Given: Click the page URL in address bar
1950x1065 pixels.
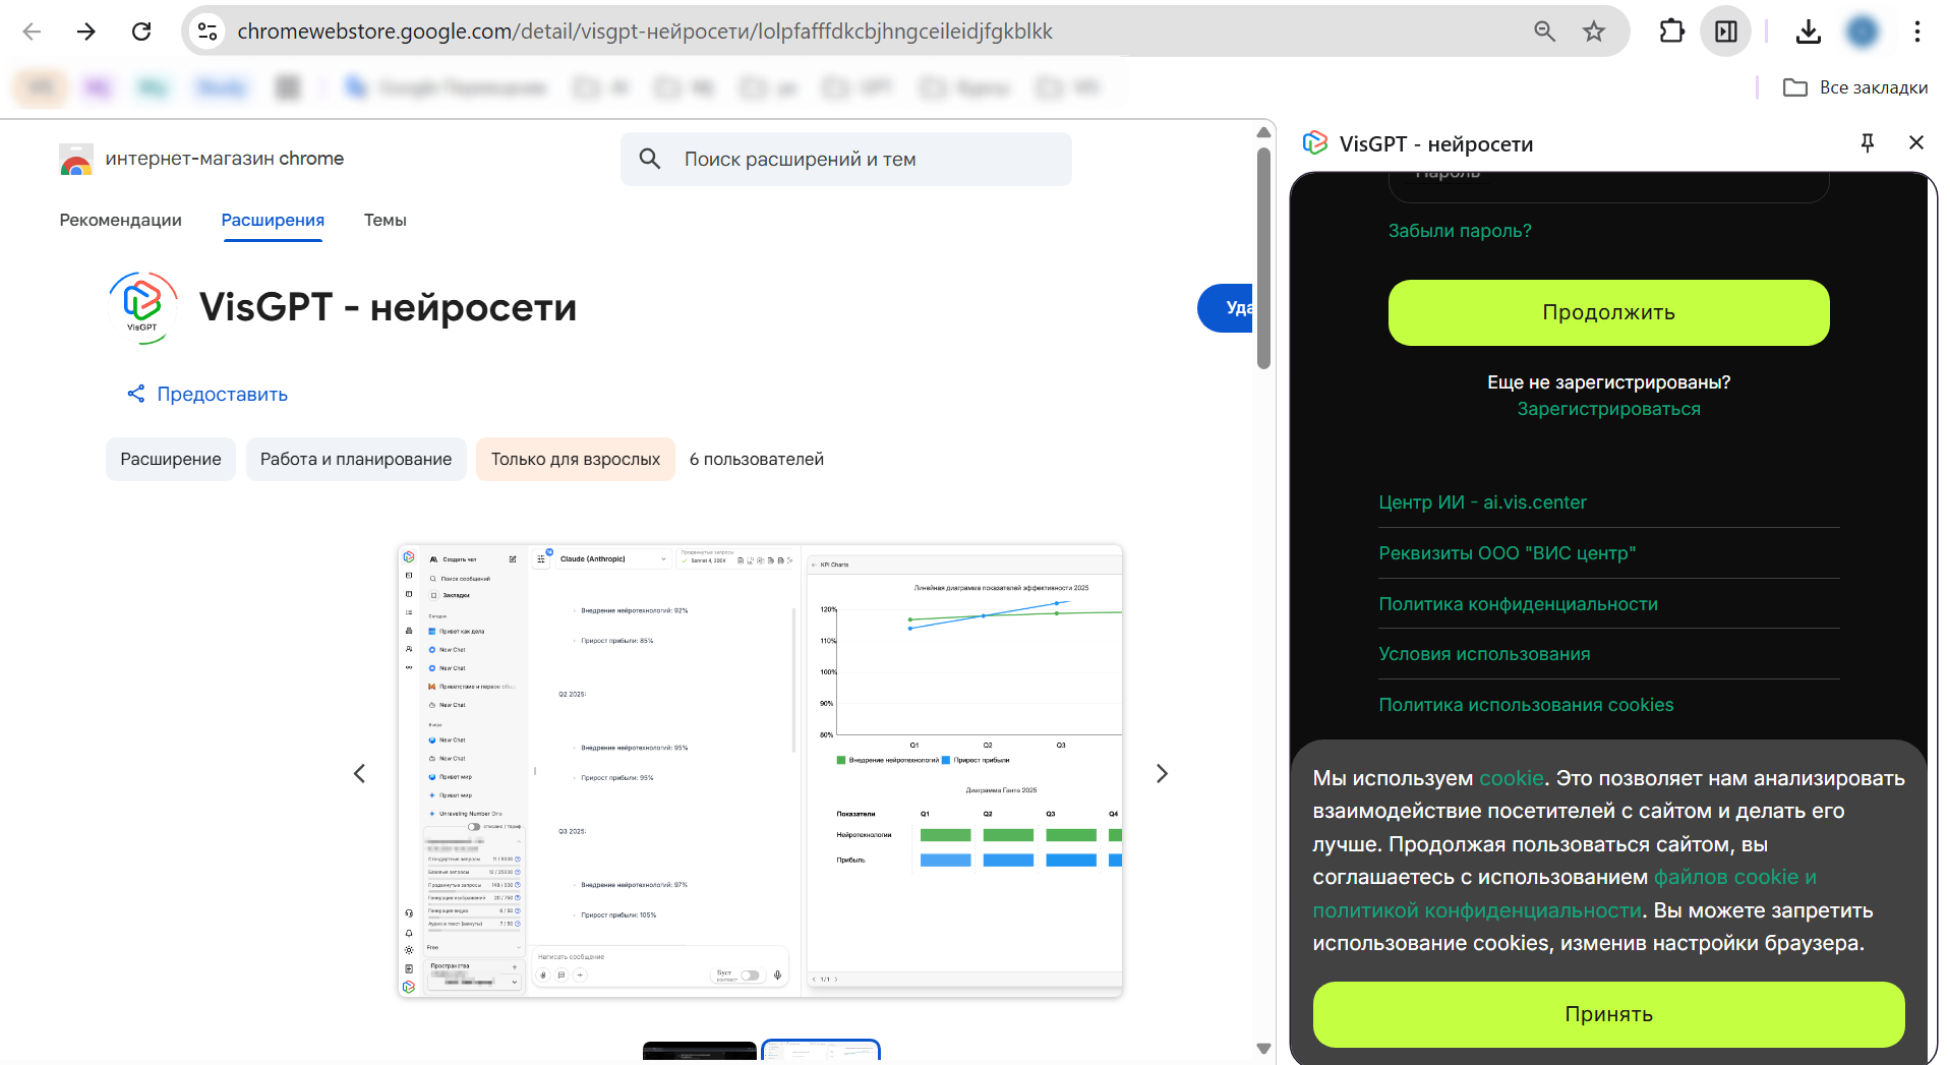Looking at the screenshot, I should click(x=645, y=32).
